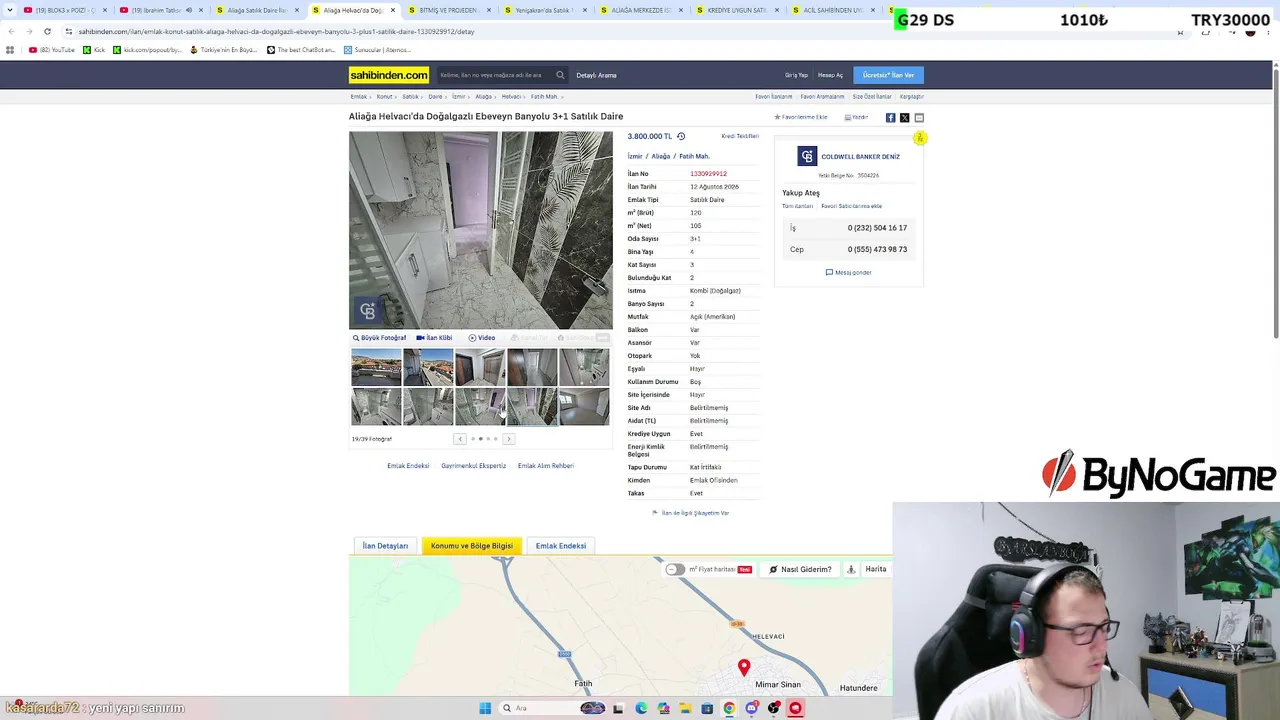Toggle the m² Fiyat haritası switch
1280x720 pixels.
(676, 569)
